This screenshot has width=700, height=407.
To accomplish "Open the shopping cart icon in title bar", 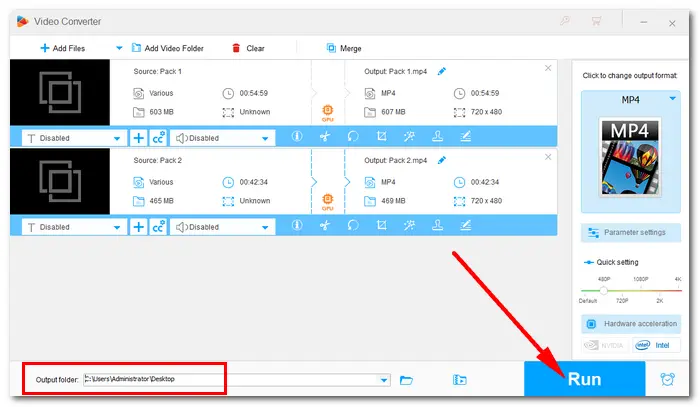I will pos(596,21).
